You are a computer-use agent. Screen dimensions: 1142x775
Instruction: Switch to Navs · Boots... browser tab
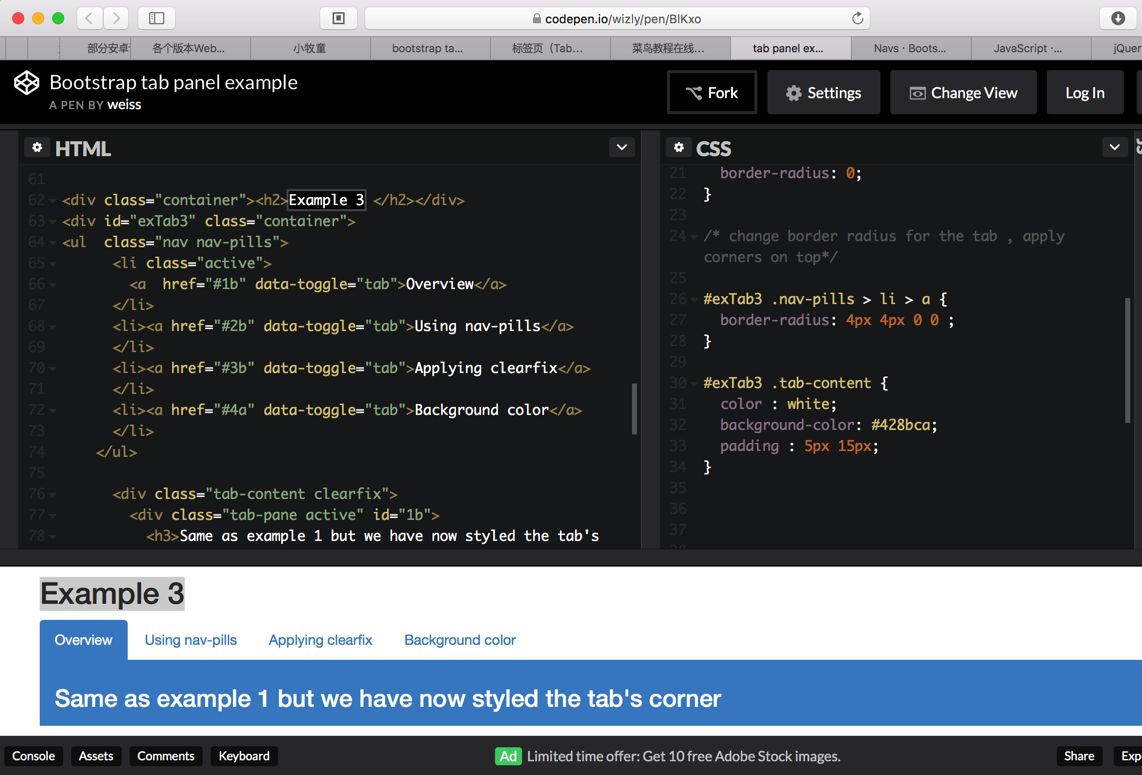(910, 48)
